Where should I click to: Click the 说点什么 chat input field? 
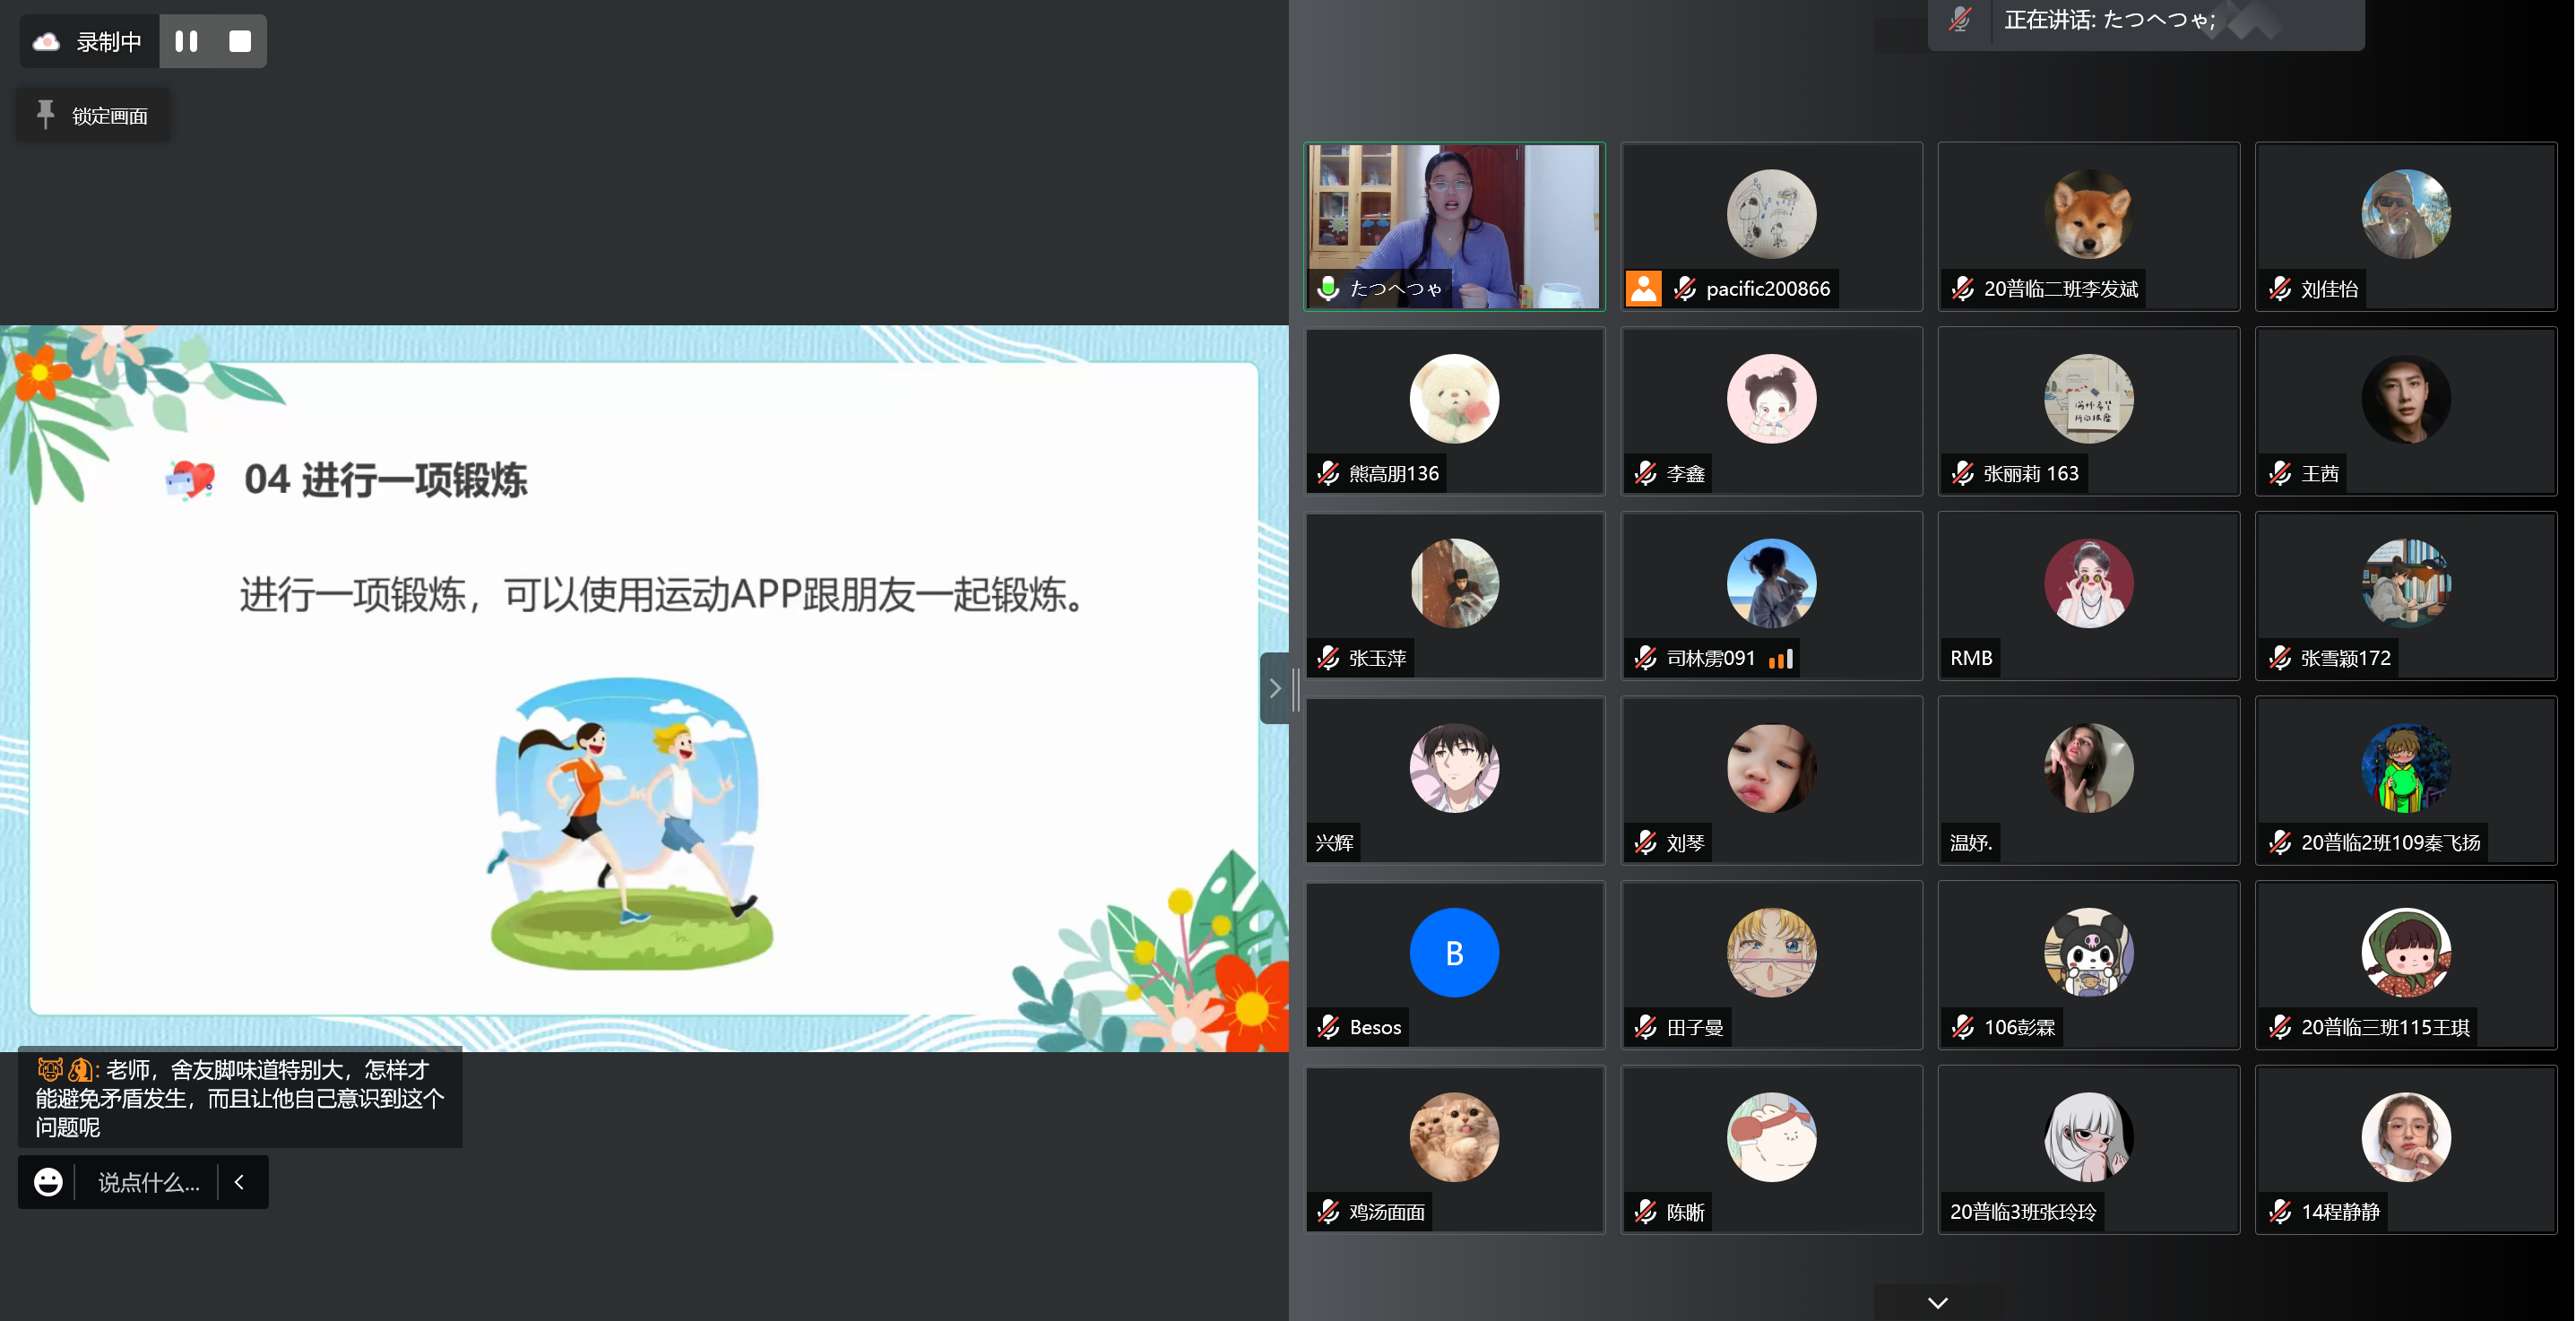click(148, 1182)
